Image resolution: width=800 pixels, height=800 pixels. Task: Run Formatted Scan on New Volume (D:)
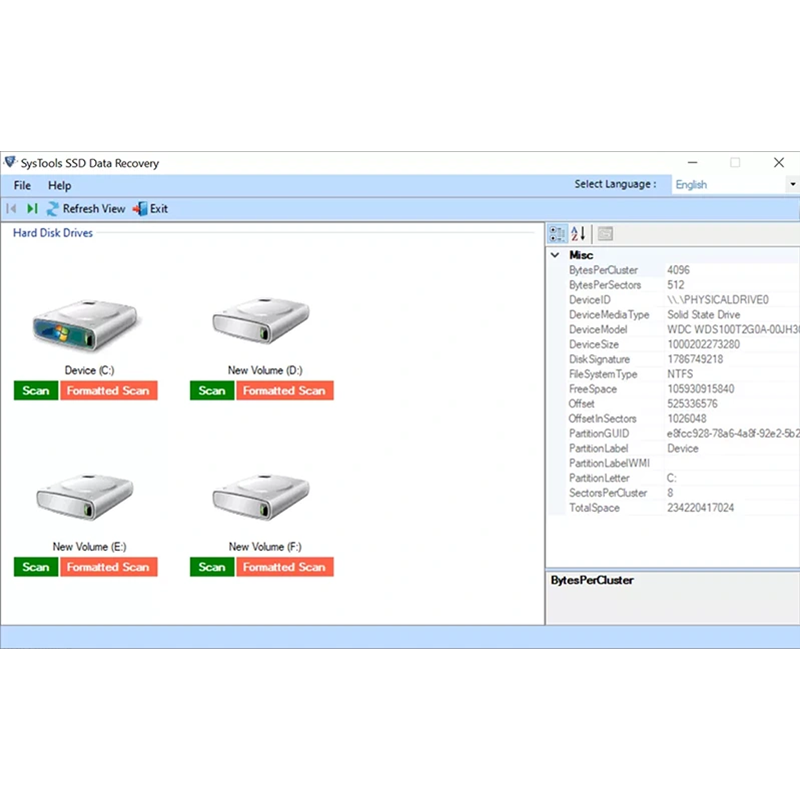(x=285, y=390)
